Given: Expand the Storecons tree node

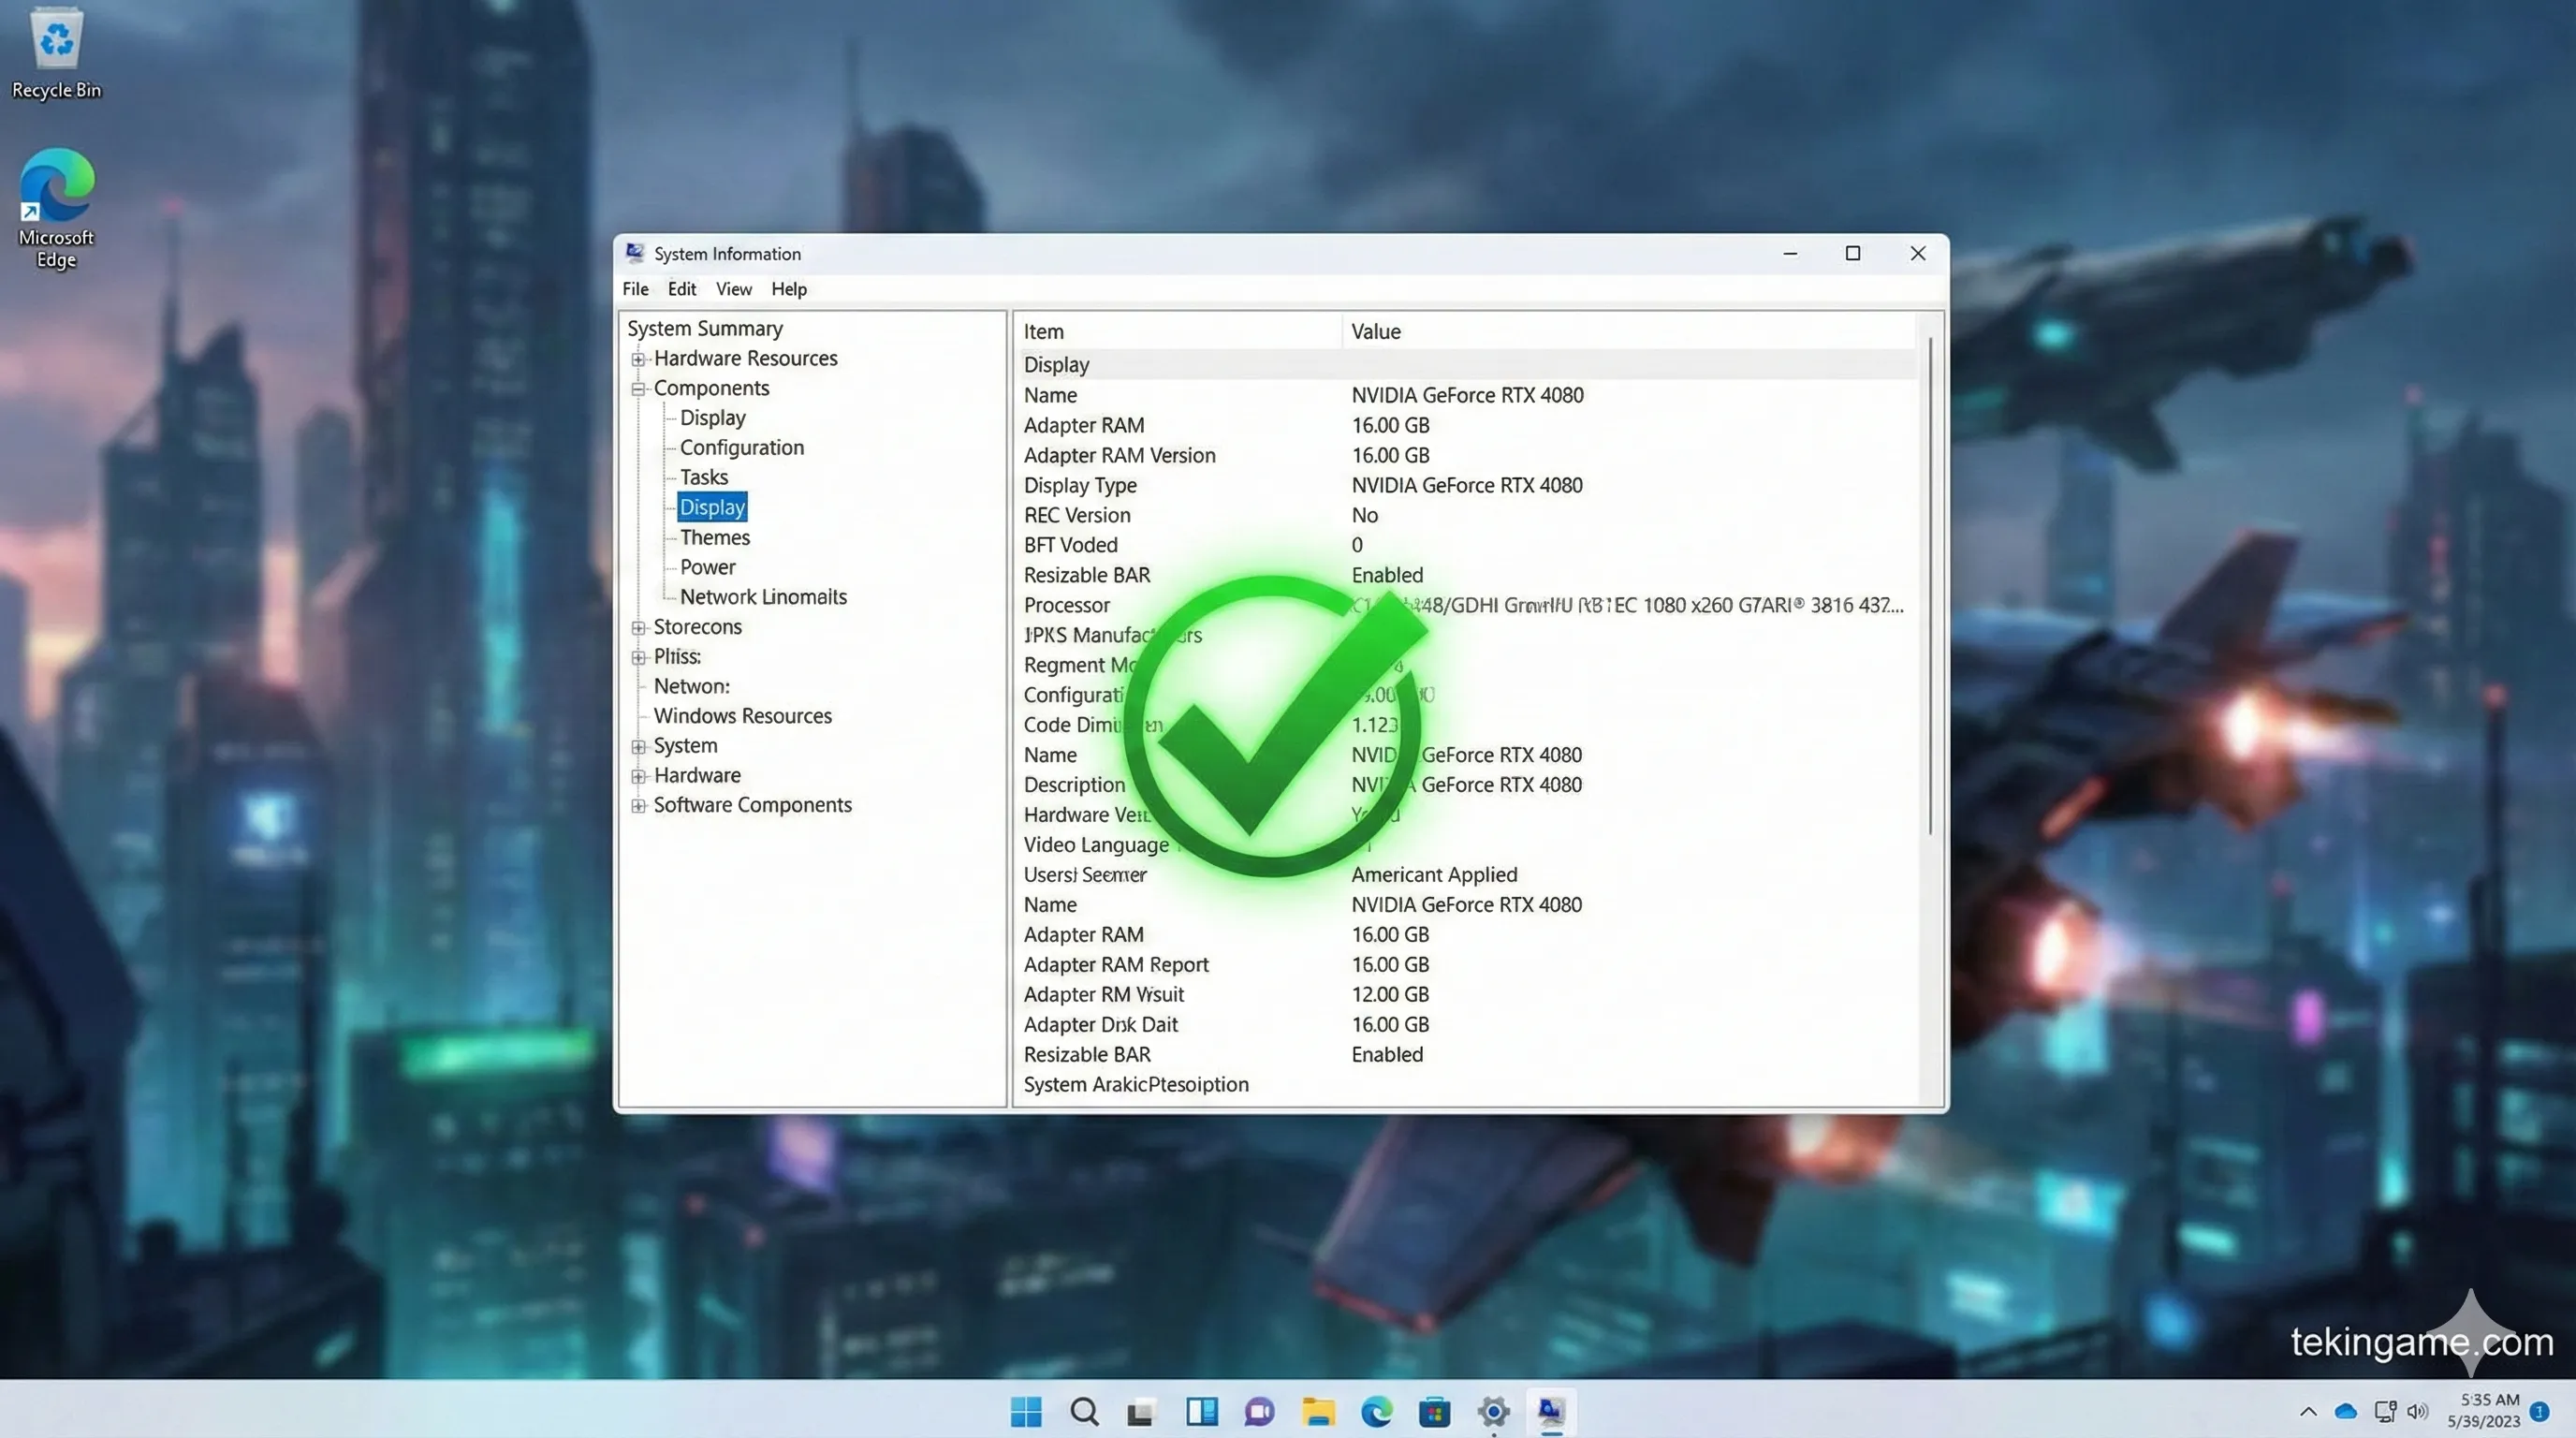Looking at the screenshot, I should [x=638, y=628].
